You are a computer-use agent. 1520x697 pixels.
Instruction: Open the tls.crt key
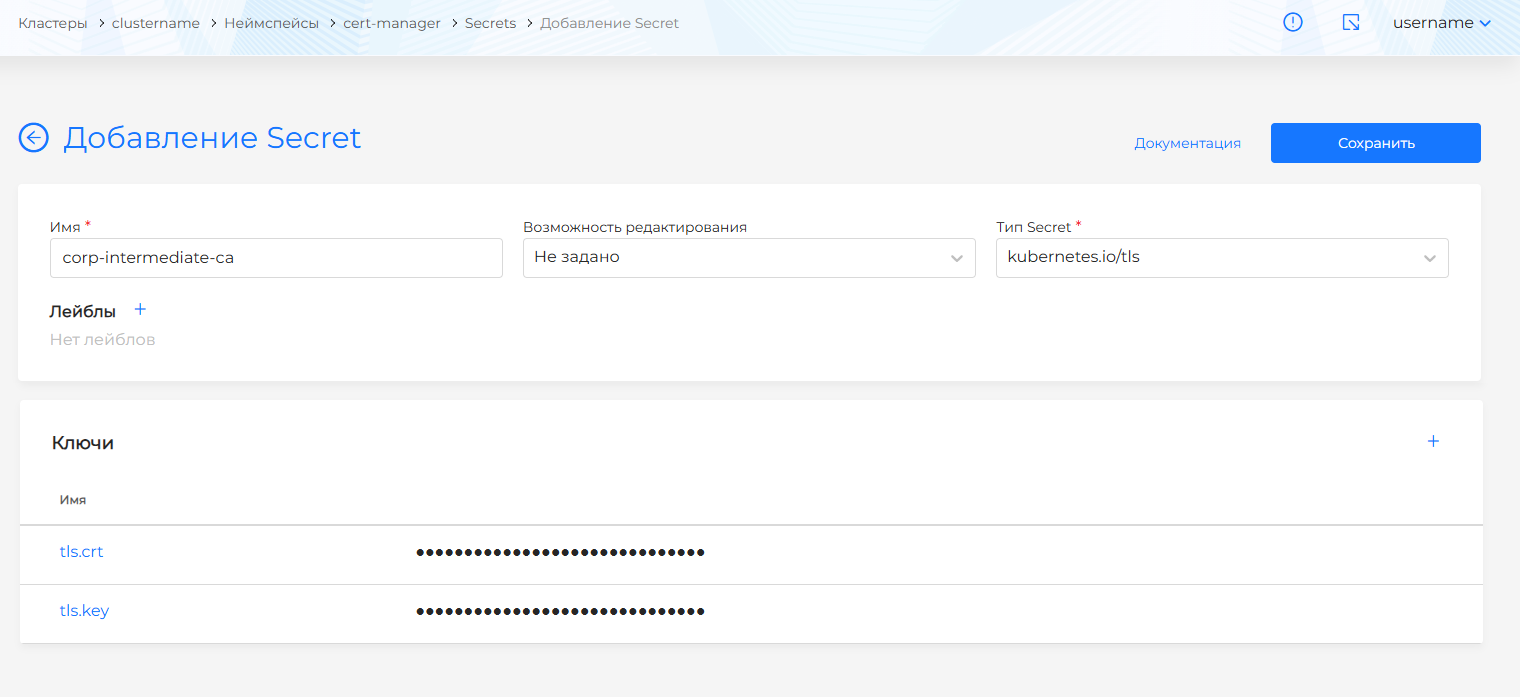[82, 552]
